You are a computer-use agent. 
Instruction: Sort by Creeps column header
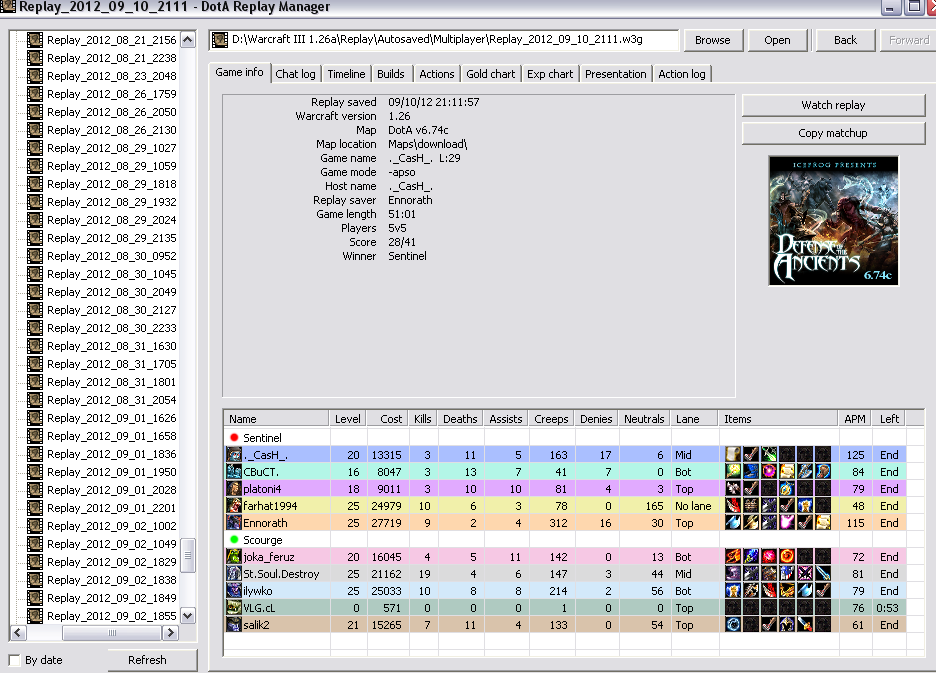(x=551, y=419)
